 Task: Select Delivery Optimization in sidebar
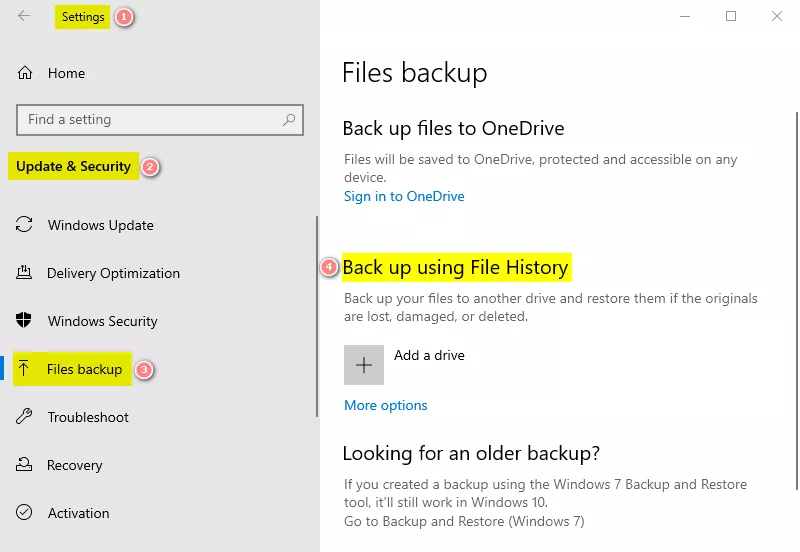click(113, 273)
